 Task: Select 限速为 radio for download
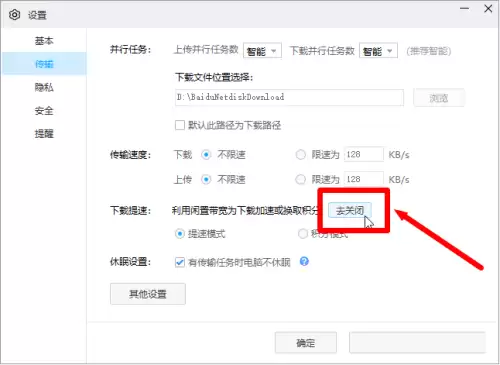coord(301,154)
